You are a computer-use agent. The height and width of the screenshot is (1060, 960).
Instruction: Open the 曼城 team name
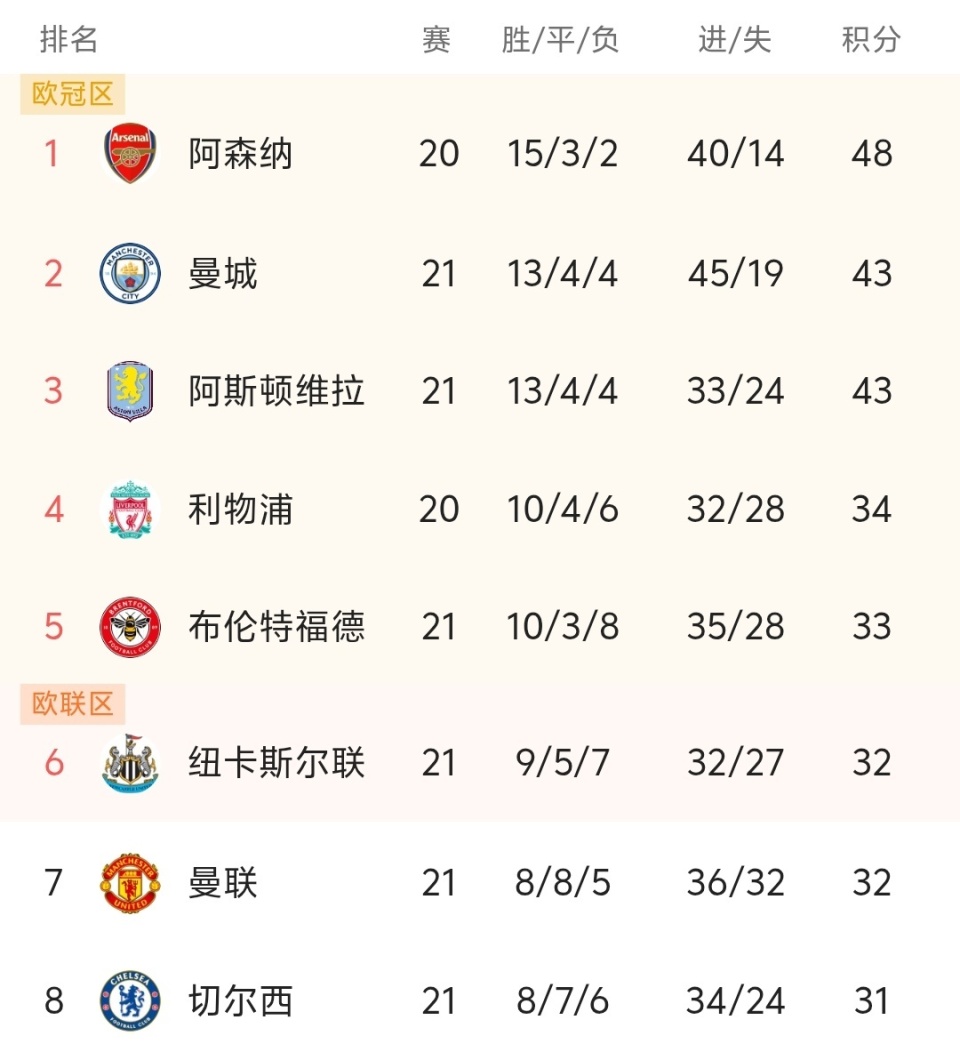(x=223, y=273)
